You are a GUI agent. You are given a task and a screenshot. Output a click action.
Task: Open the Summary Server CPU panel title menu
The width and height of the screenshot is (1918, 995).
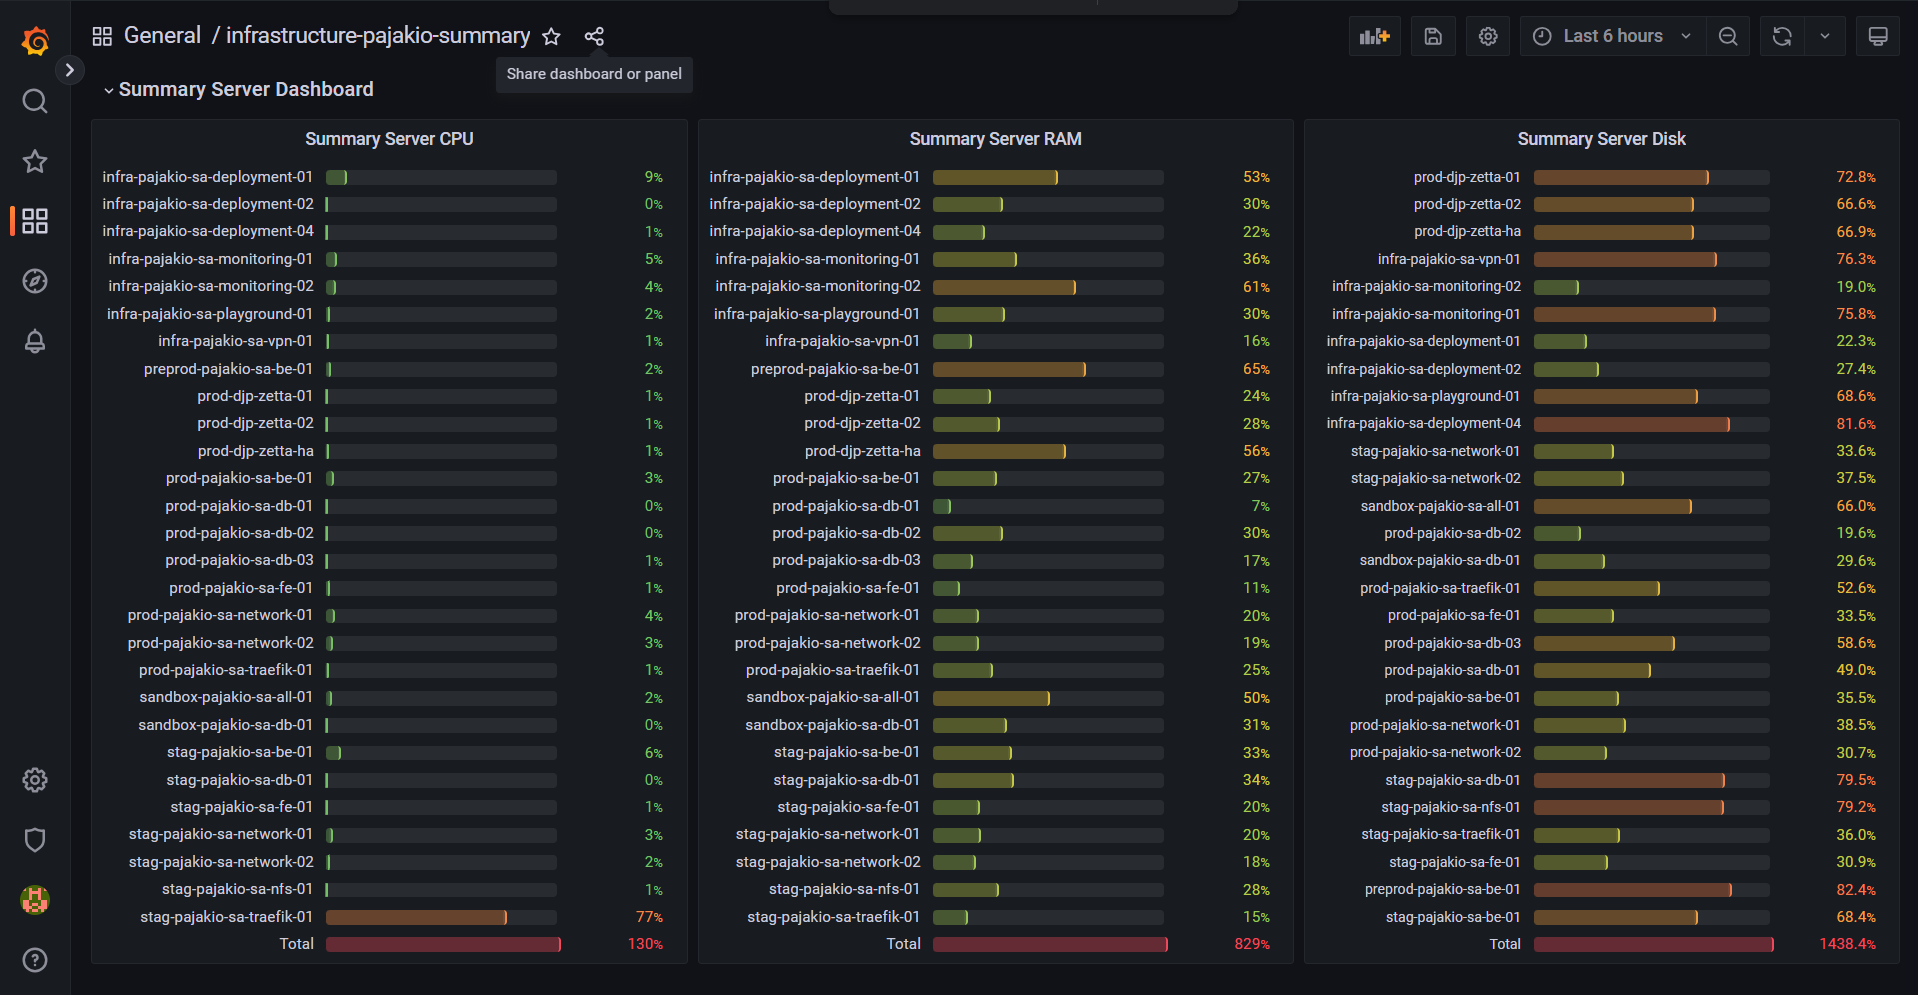(389, 139)
